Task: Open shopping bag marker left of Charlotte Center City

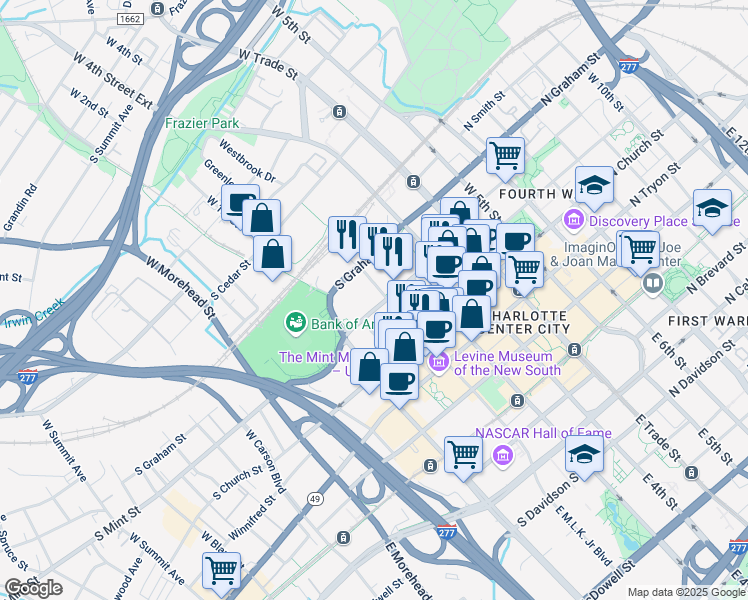Action: tap(471, 313)
